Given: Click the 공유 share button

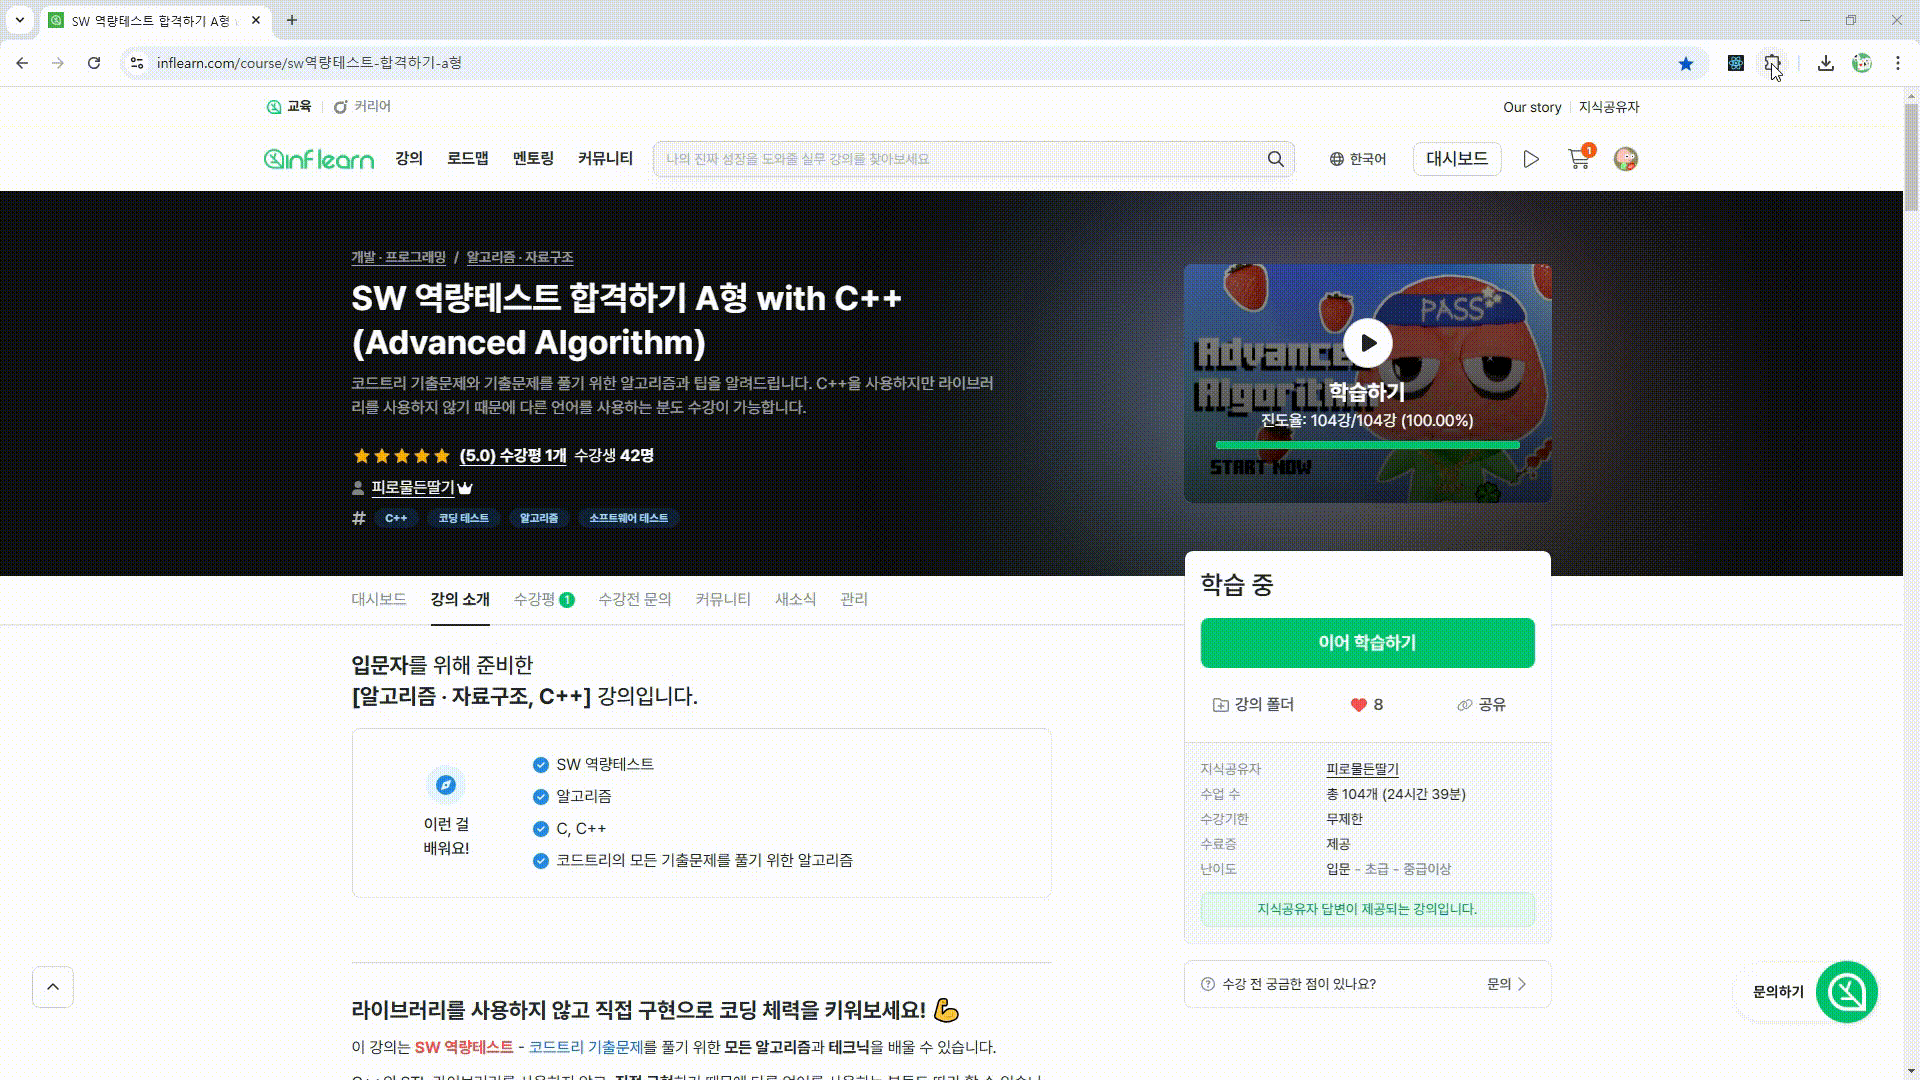Looking at the screenshot, I should tap(1481, 705).
